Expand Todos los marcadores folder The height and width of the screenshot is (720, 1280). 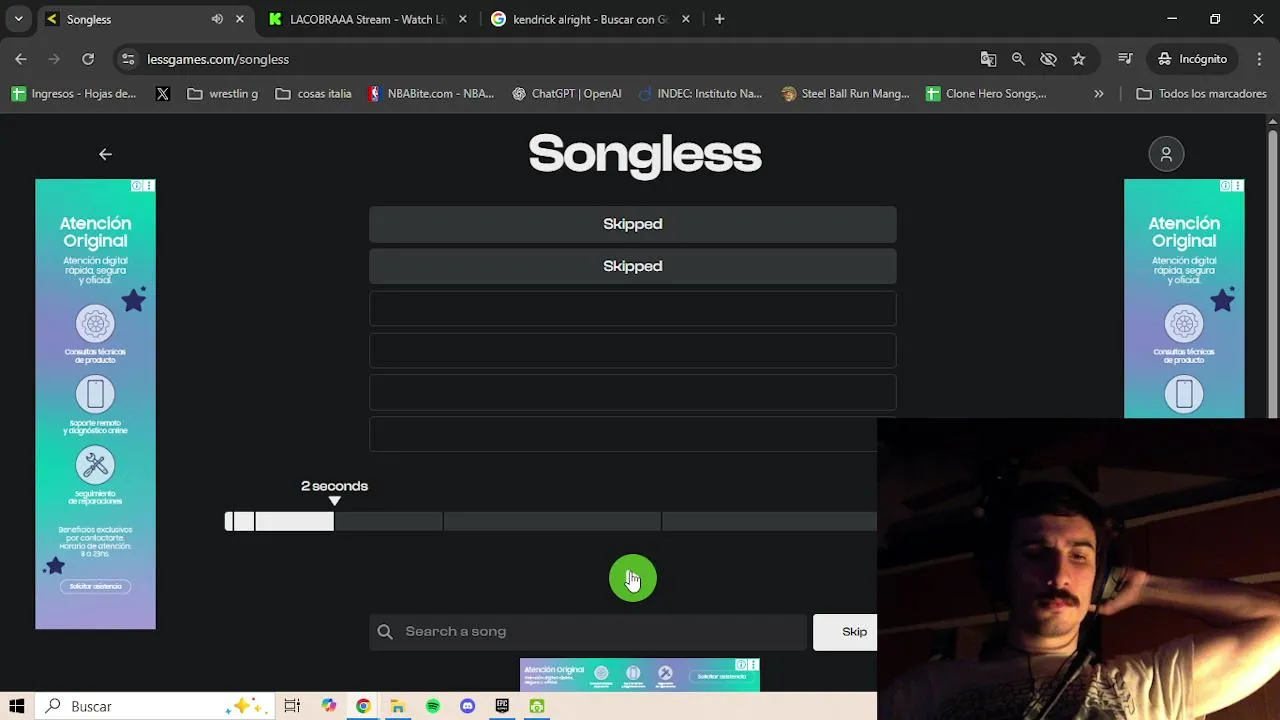pos(1202,94)
